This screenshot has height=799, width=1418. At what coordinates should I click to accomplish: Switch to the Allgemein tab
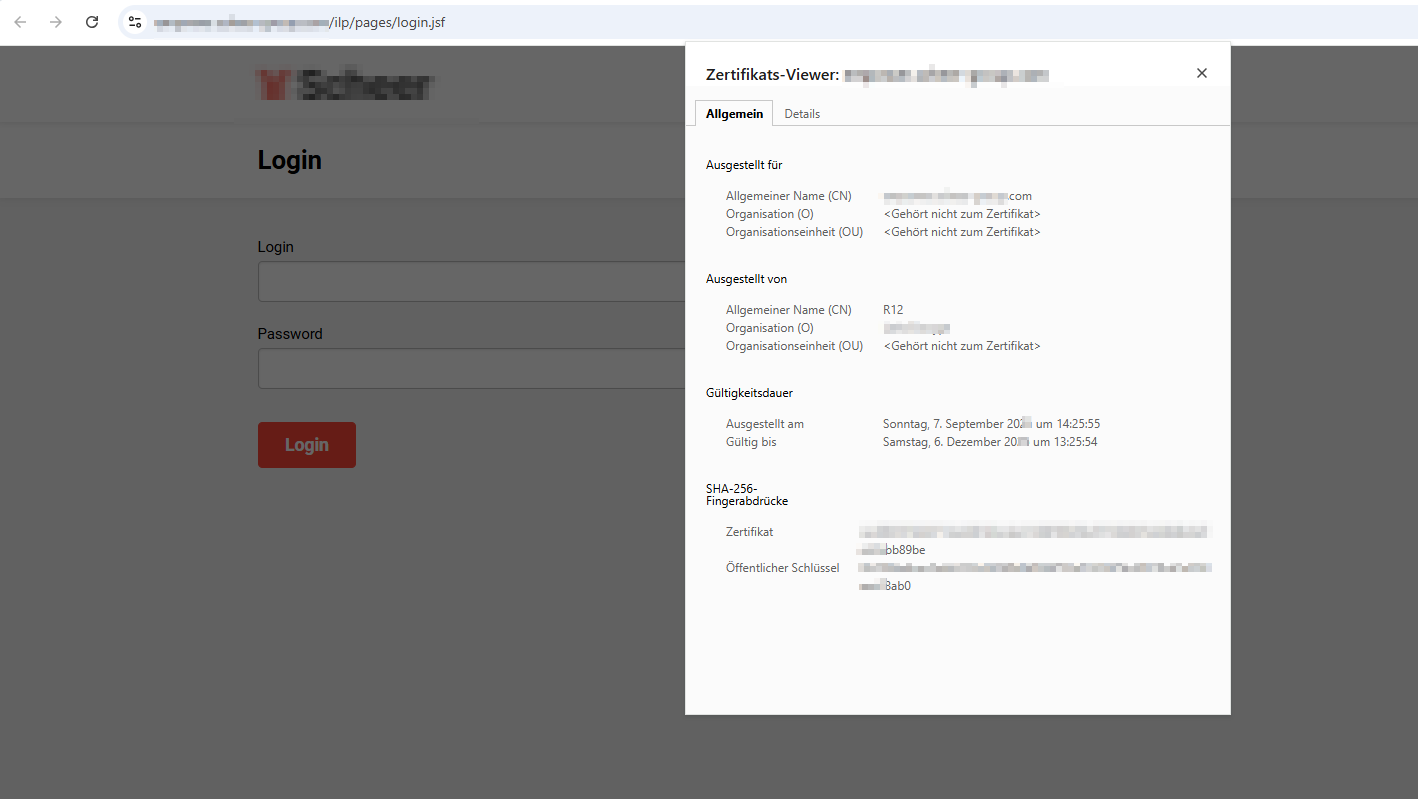click(x=734, y=114)
